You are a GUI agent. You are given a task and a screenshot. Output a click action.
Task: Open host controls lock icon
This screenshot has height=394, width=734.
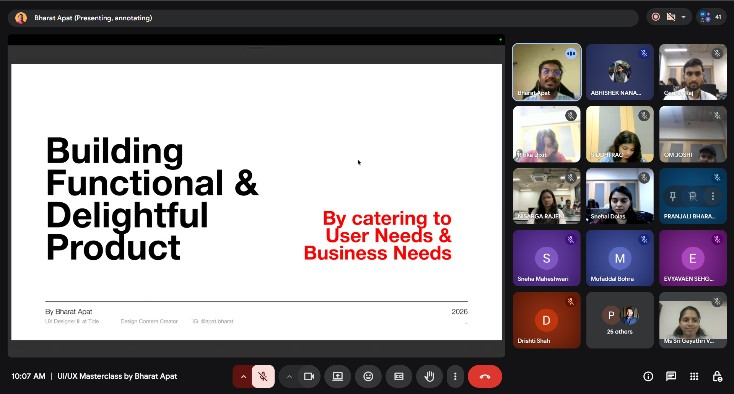717,376
